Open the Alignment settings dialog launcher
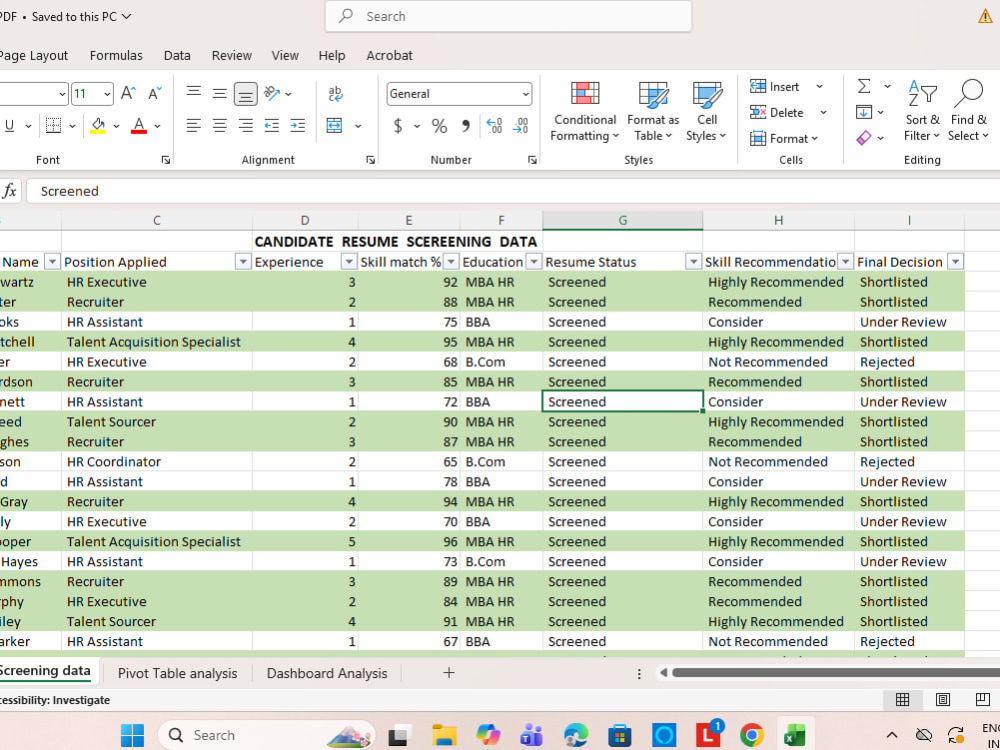This screenshot has width=1000, height=750. click(x=370, y=160)
